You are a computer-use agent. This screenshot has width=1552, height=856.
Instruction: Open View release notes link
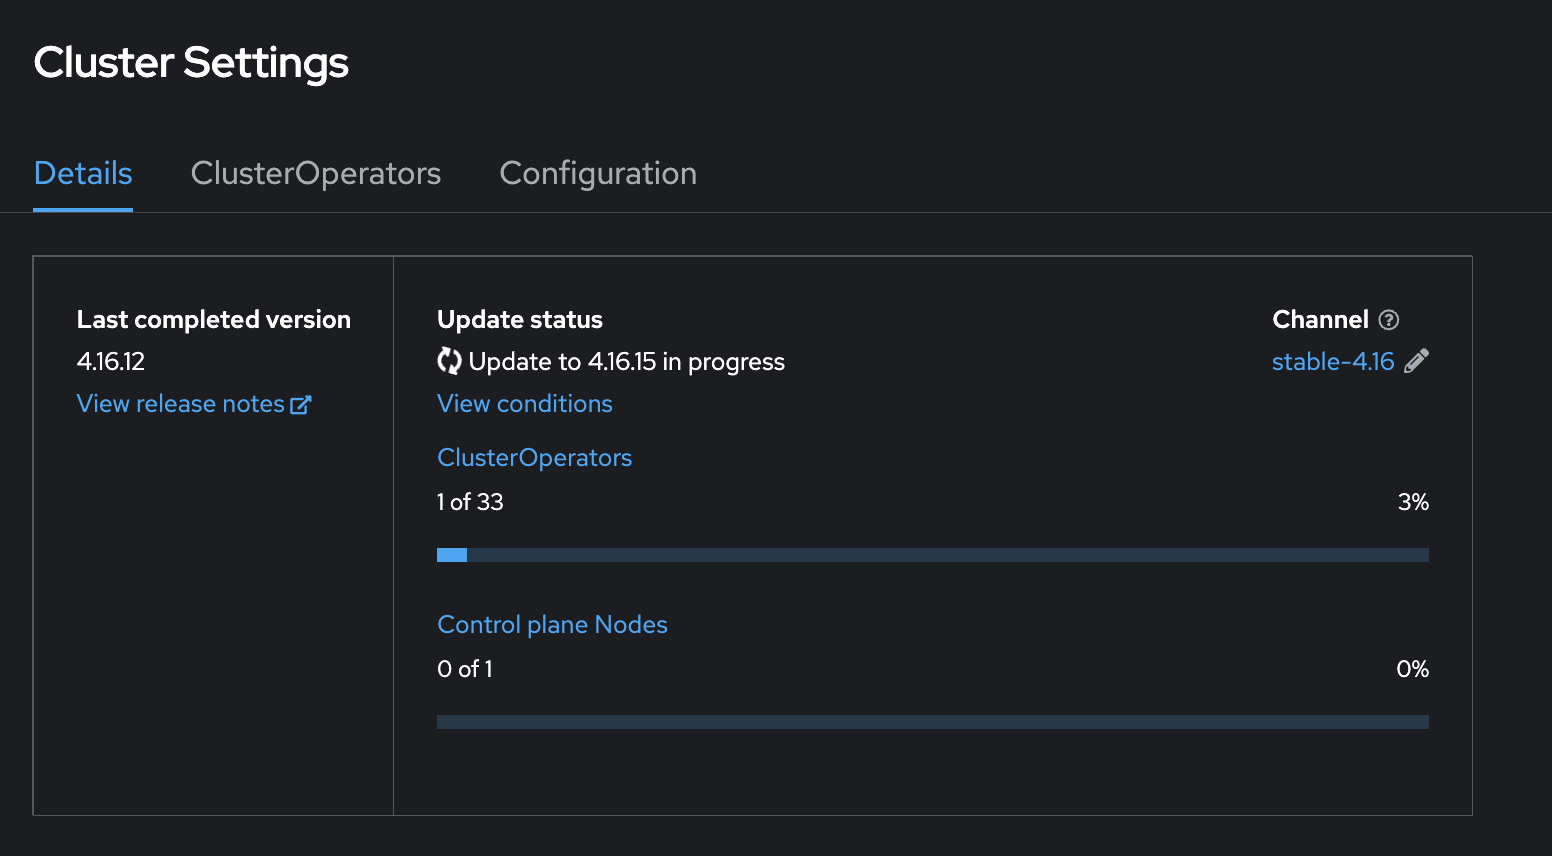pos(181,404)
